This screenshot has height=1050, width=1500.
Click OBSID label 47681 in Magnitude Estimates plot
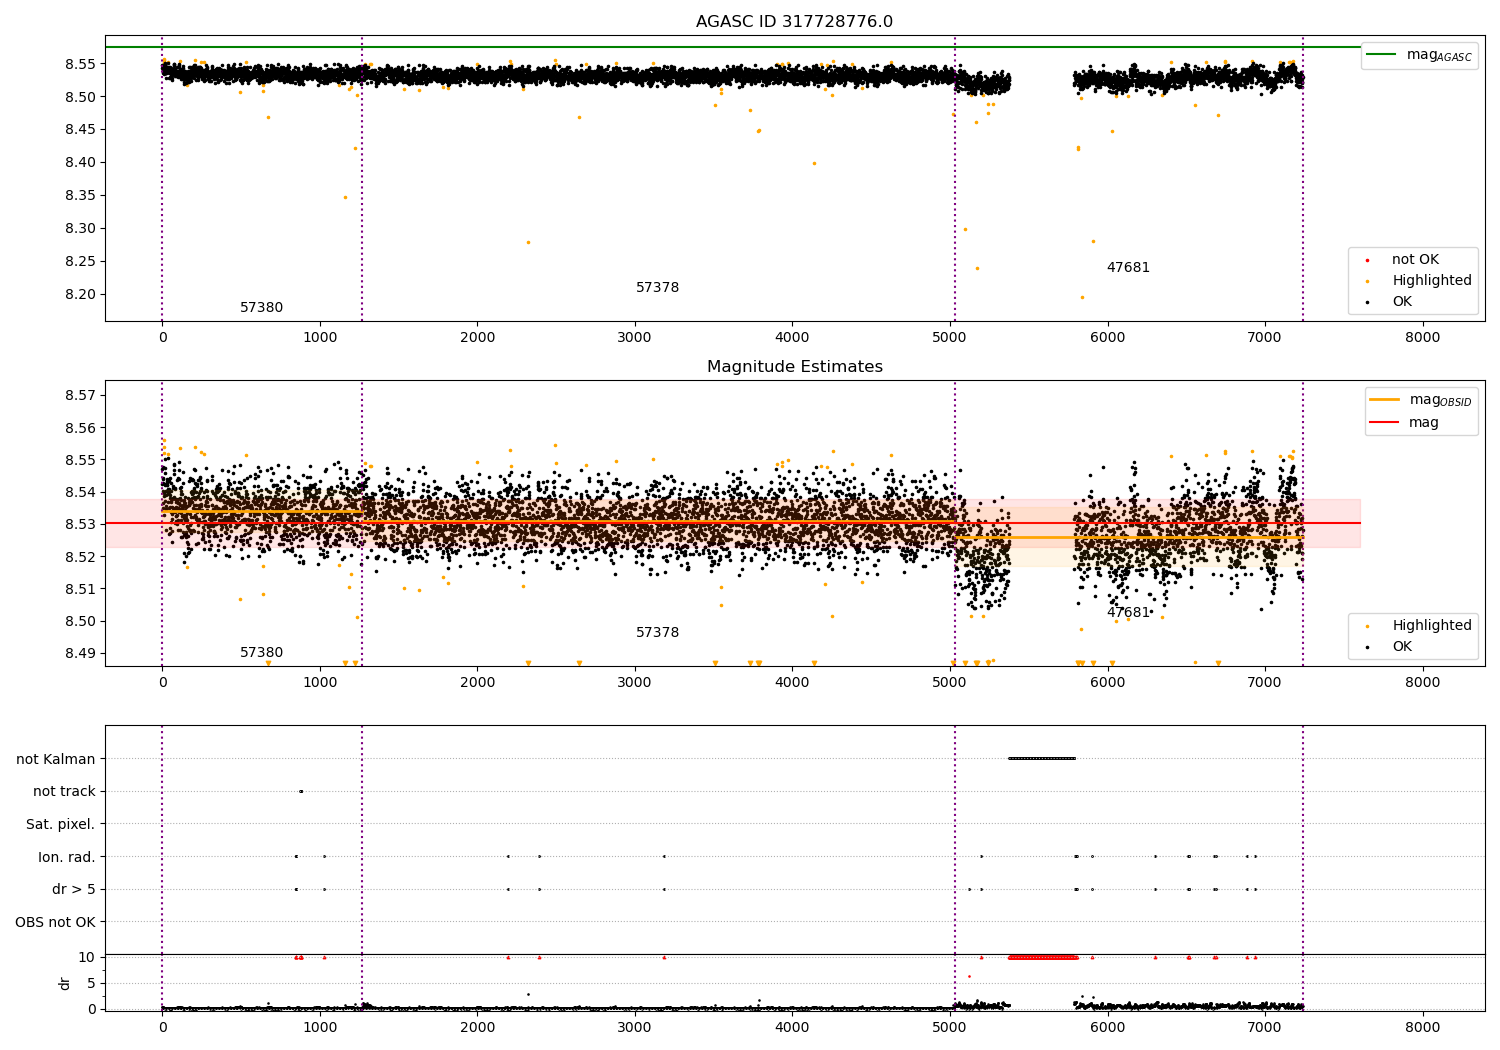point(1128,613)
